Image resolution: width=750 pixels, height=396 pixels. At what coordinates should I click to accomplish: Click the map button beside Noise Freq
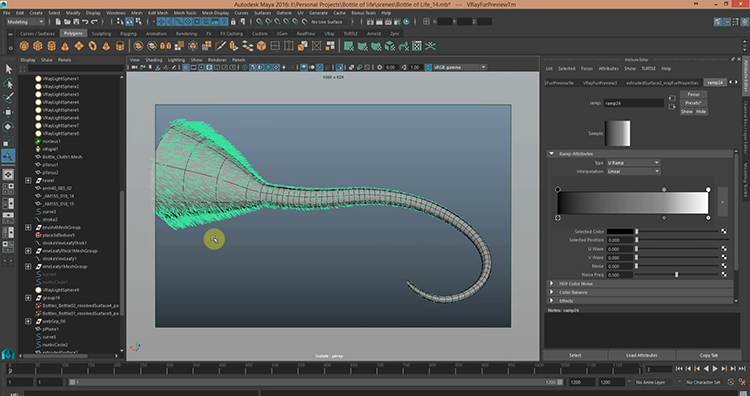(x=724, y=275)
